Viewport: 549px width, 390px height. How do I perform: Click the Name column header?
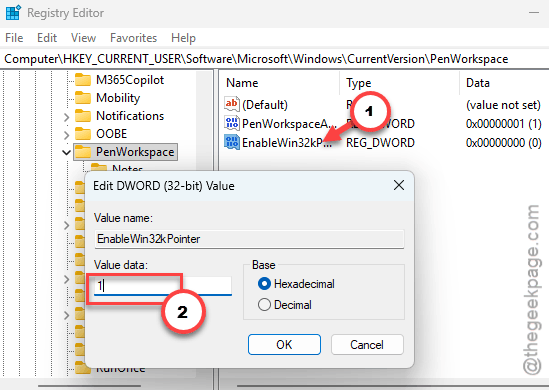point(242,83)
